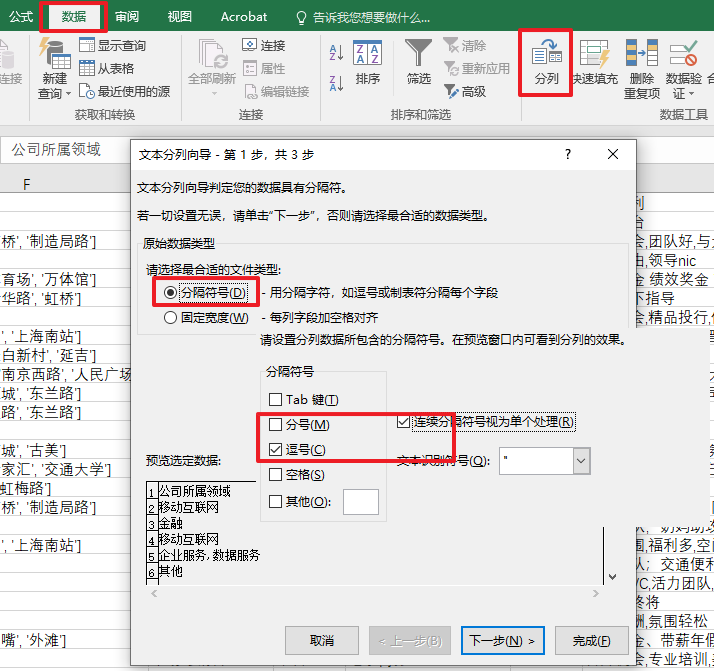Click preview row 其他
719x671 pixels.
171,571
